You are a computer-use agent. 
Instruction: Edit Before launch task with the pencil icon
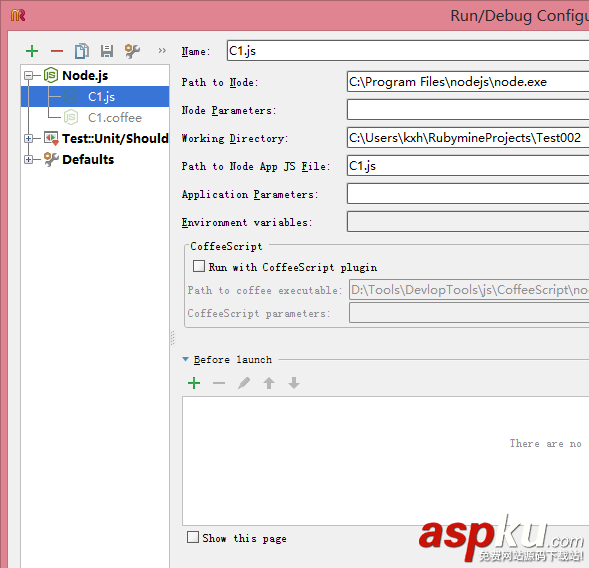(x=244, y=383)
